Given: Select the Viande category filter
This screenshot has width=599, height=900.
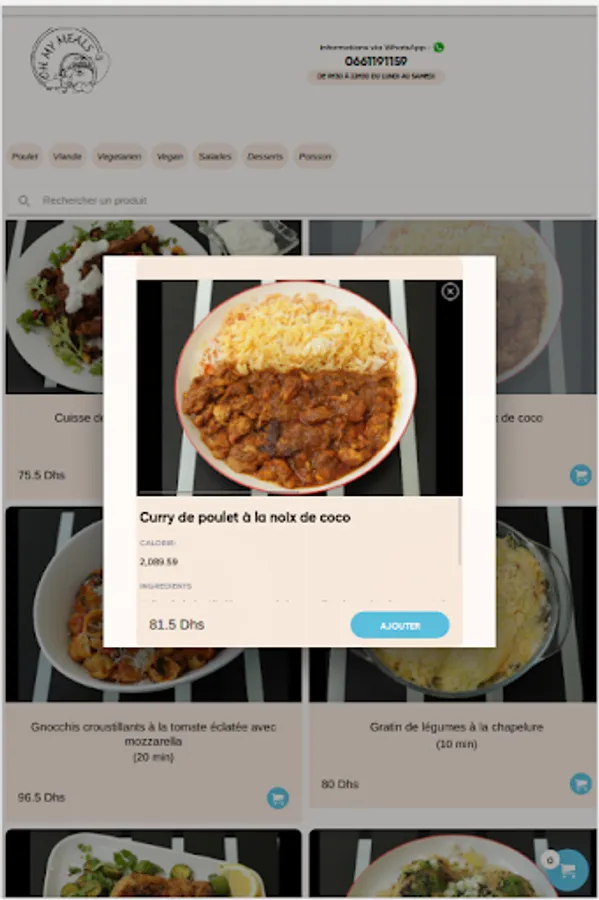Looking at the screenshot, I should coord(67,156).
